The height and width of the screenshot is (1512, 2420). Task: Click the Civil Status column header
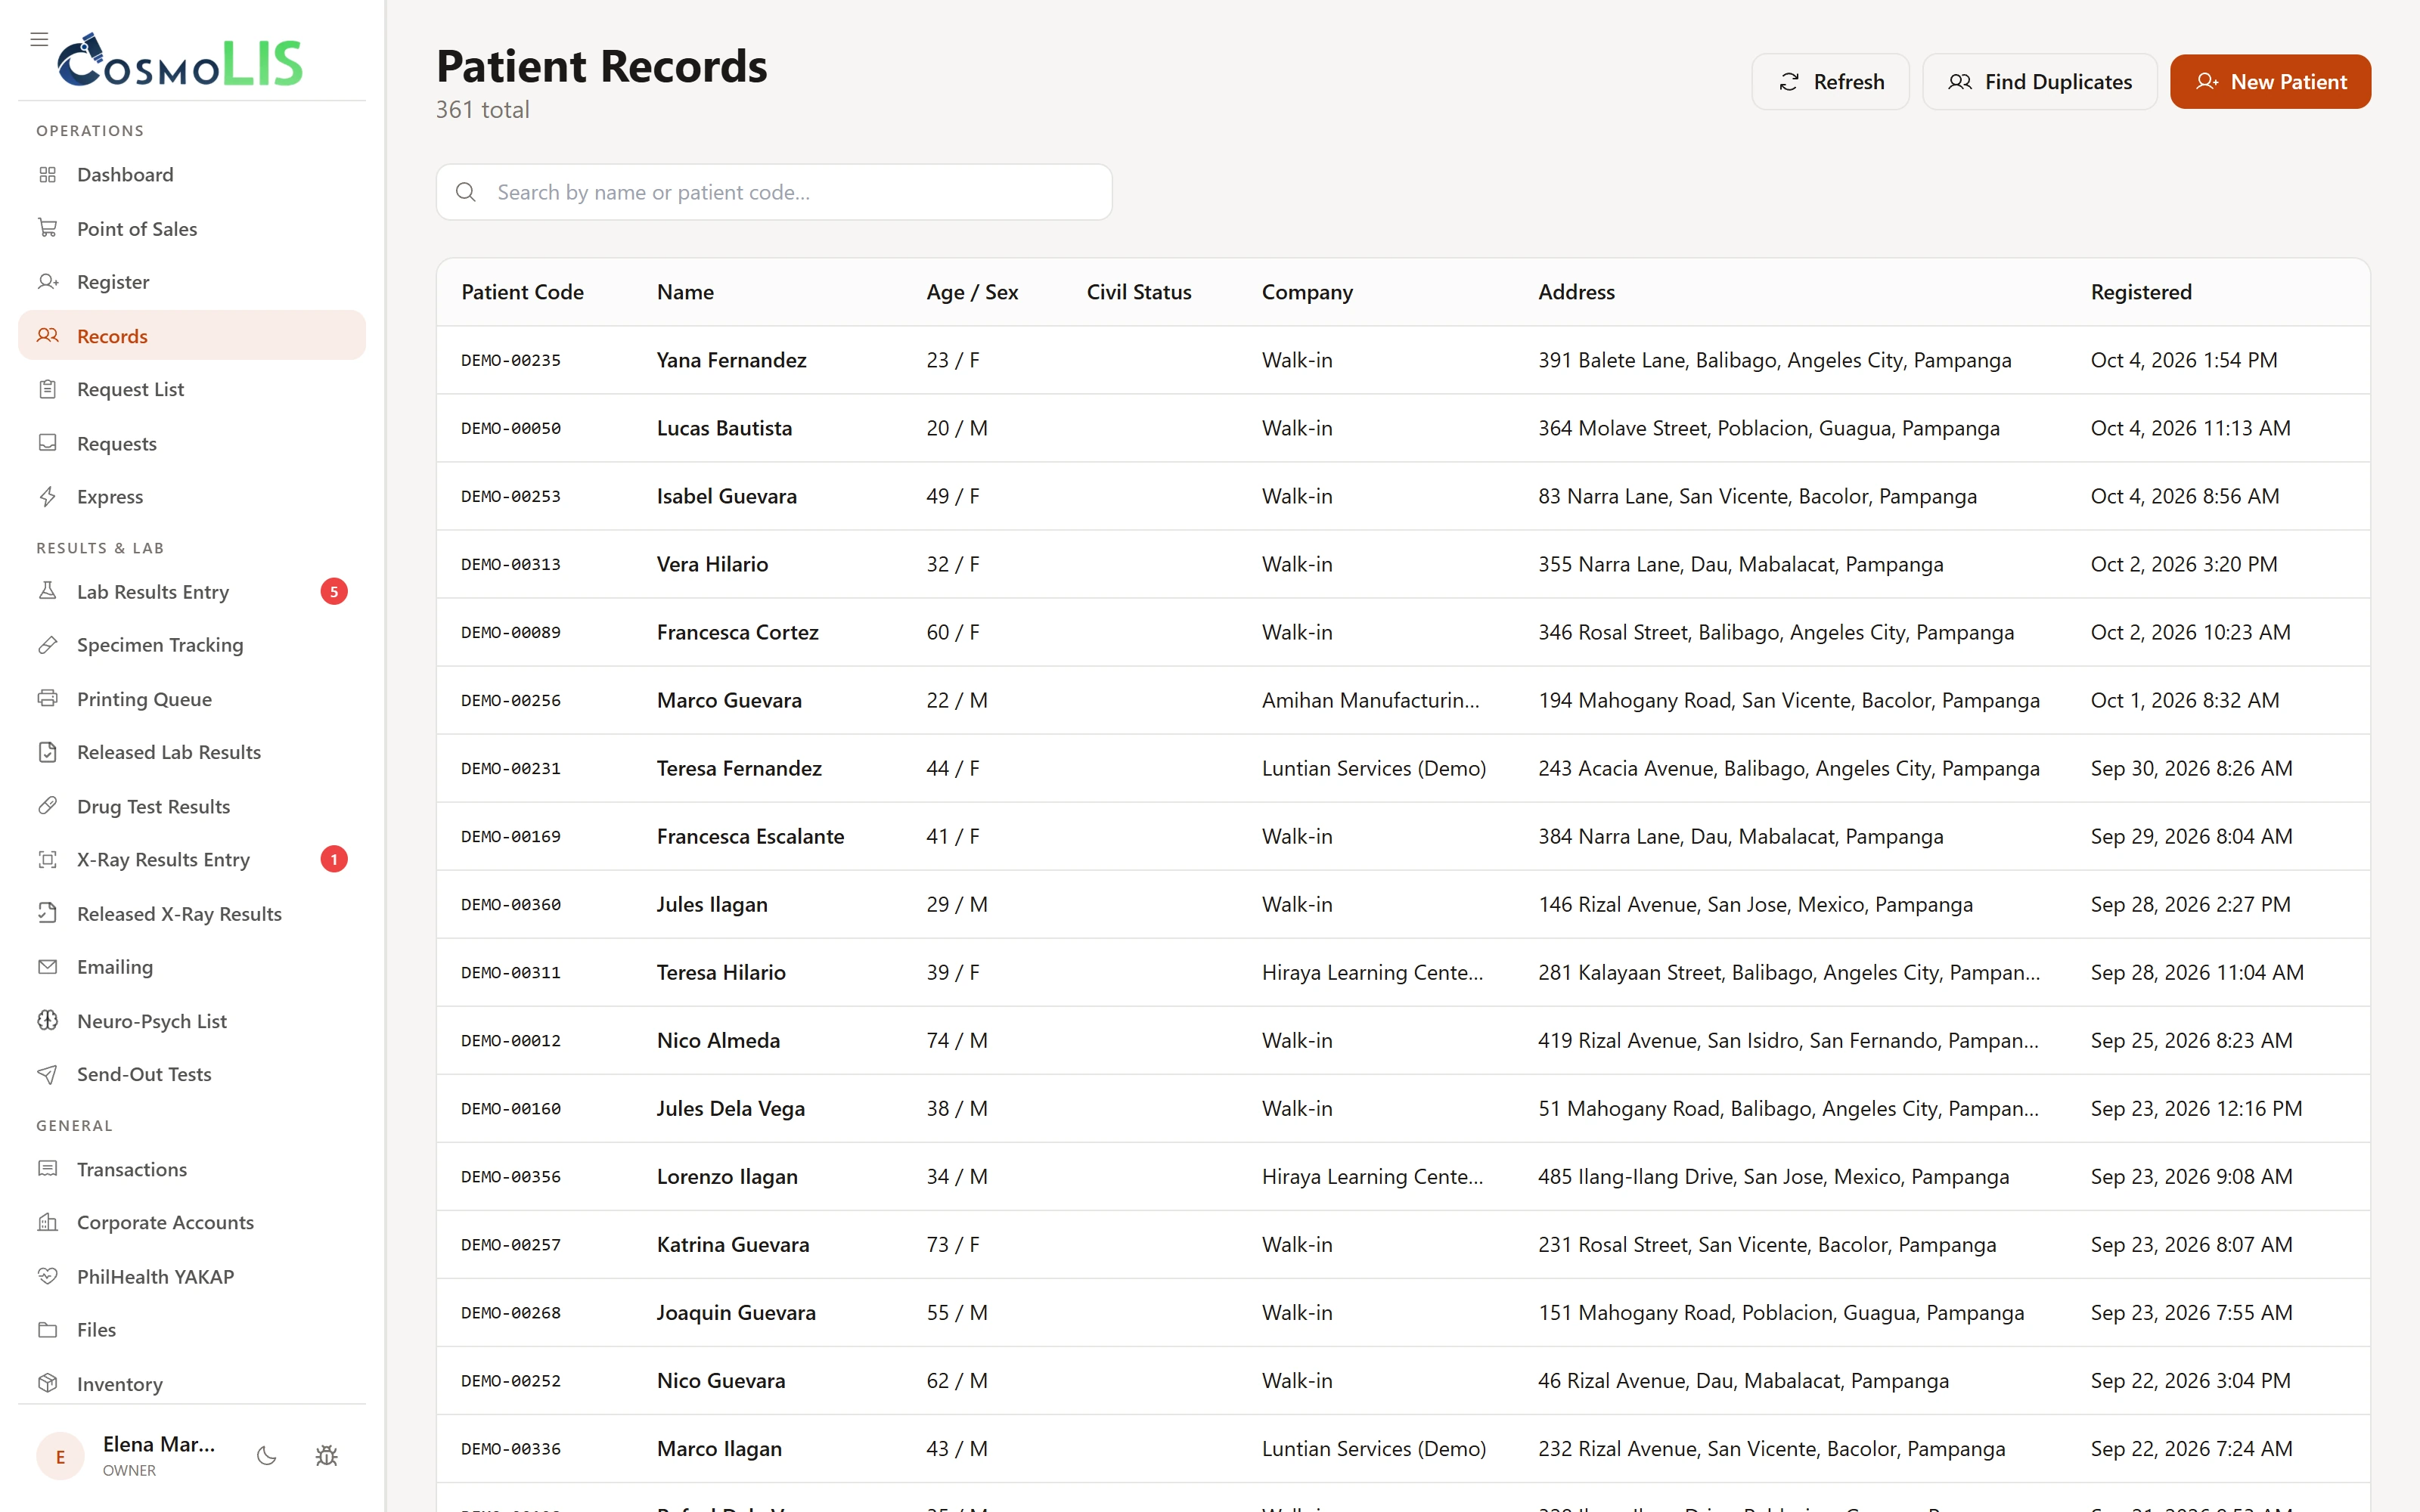(x=1139, y=292)
